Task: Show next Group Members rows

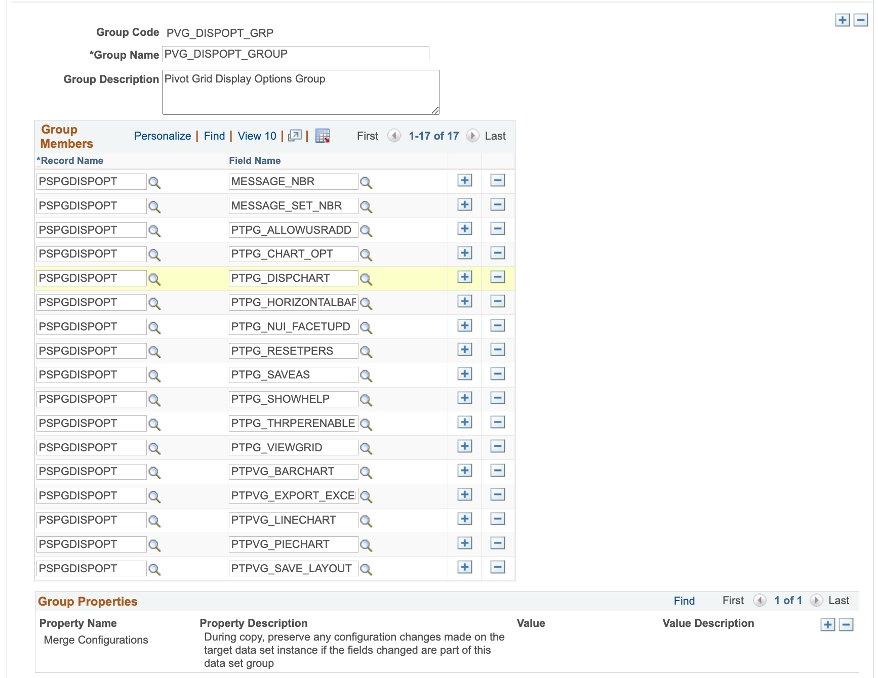Action: [473, 136]
